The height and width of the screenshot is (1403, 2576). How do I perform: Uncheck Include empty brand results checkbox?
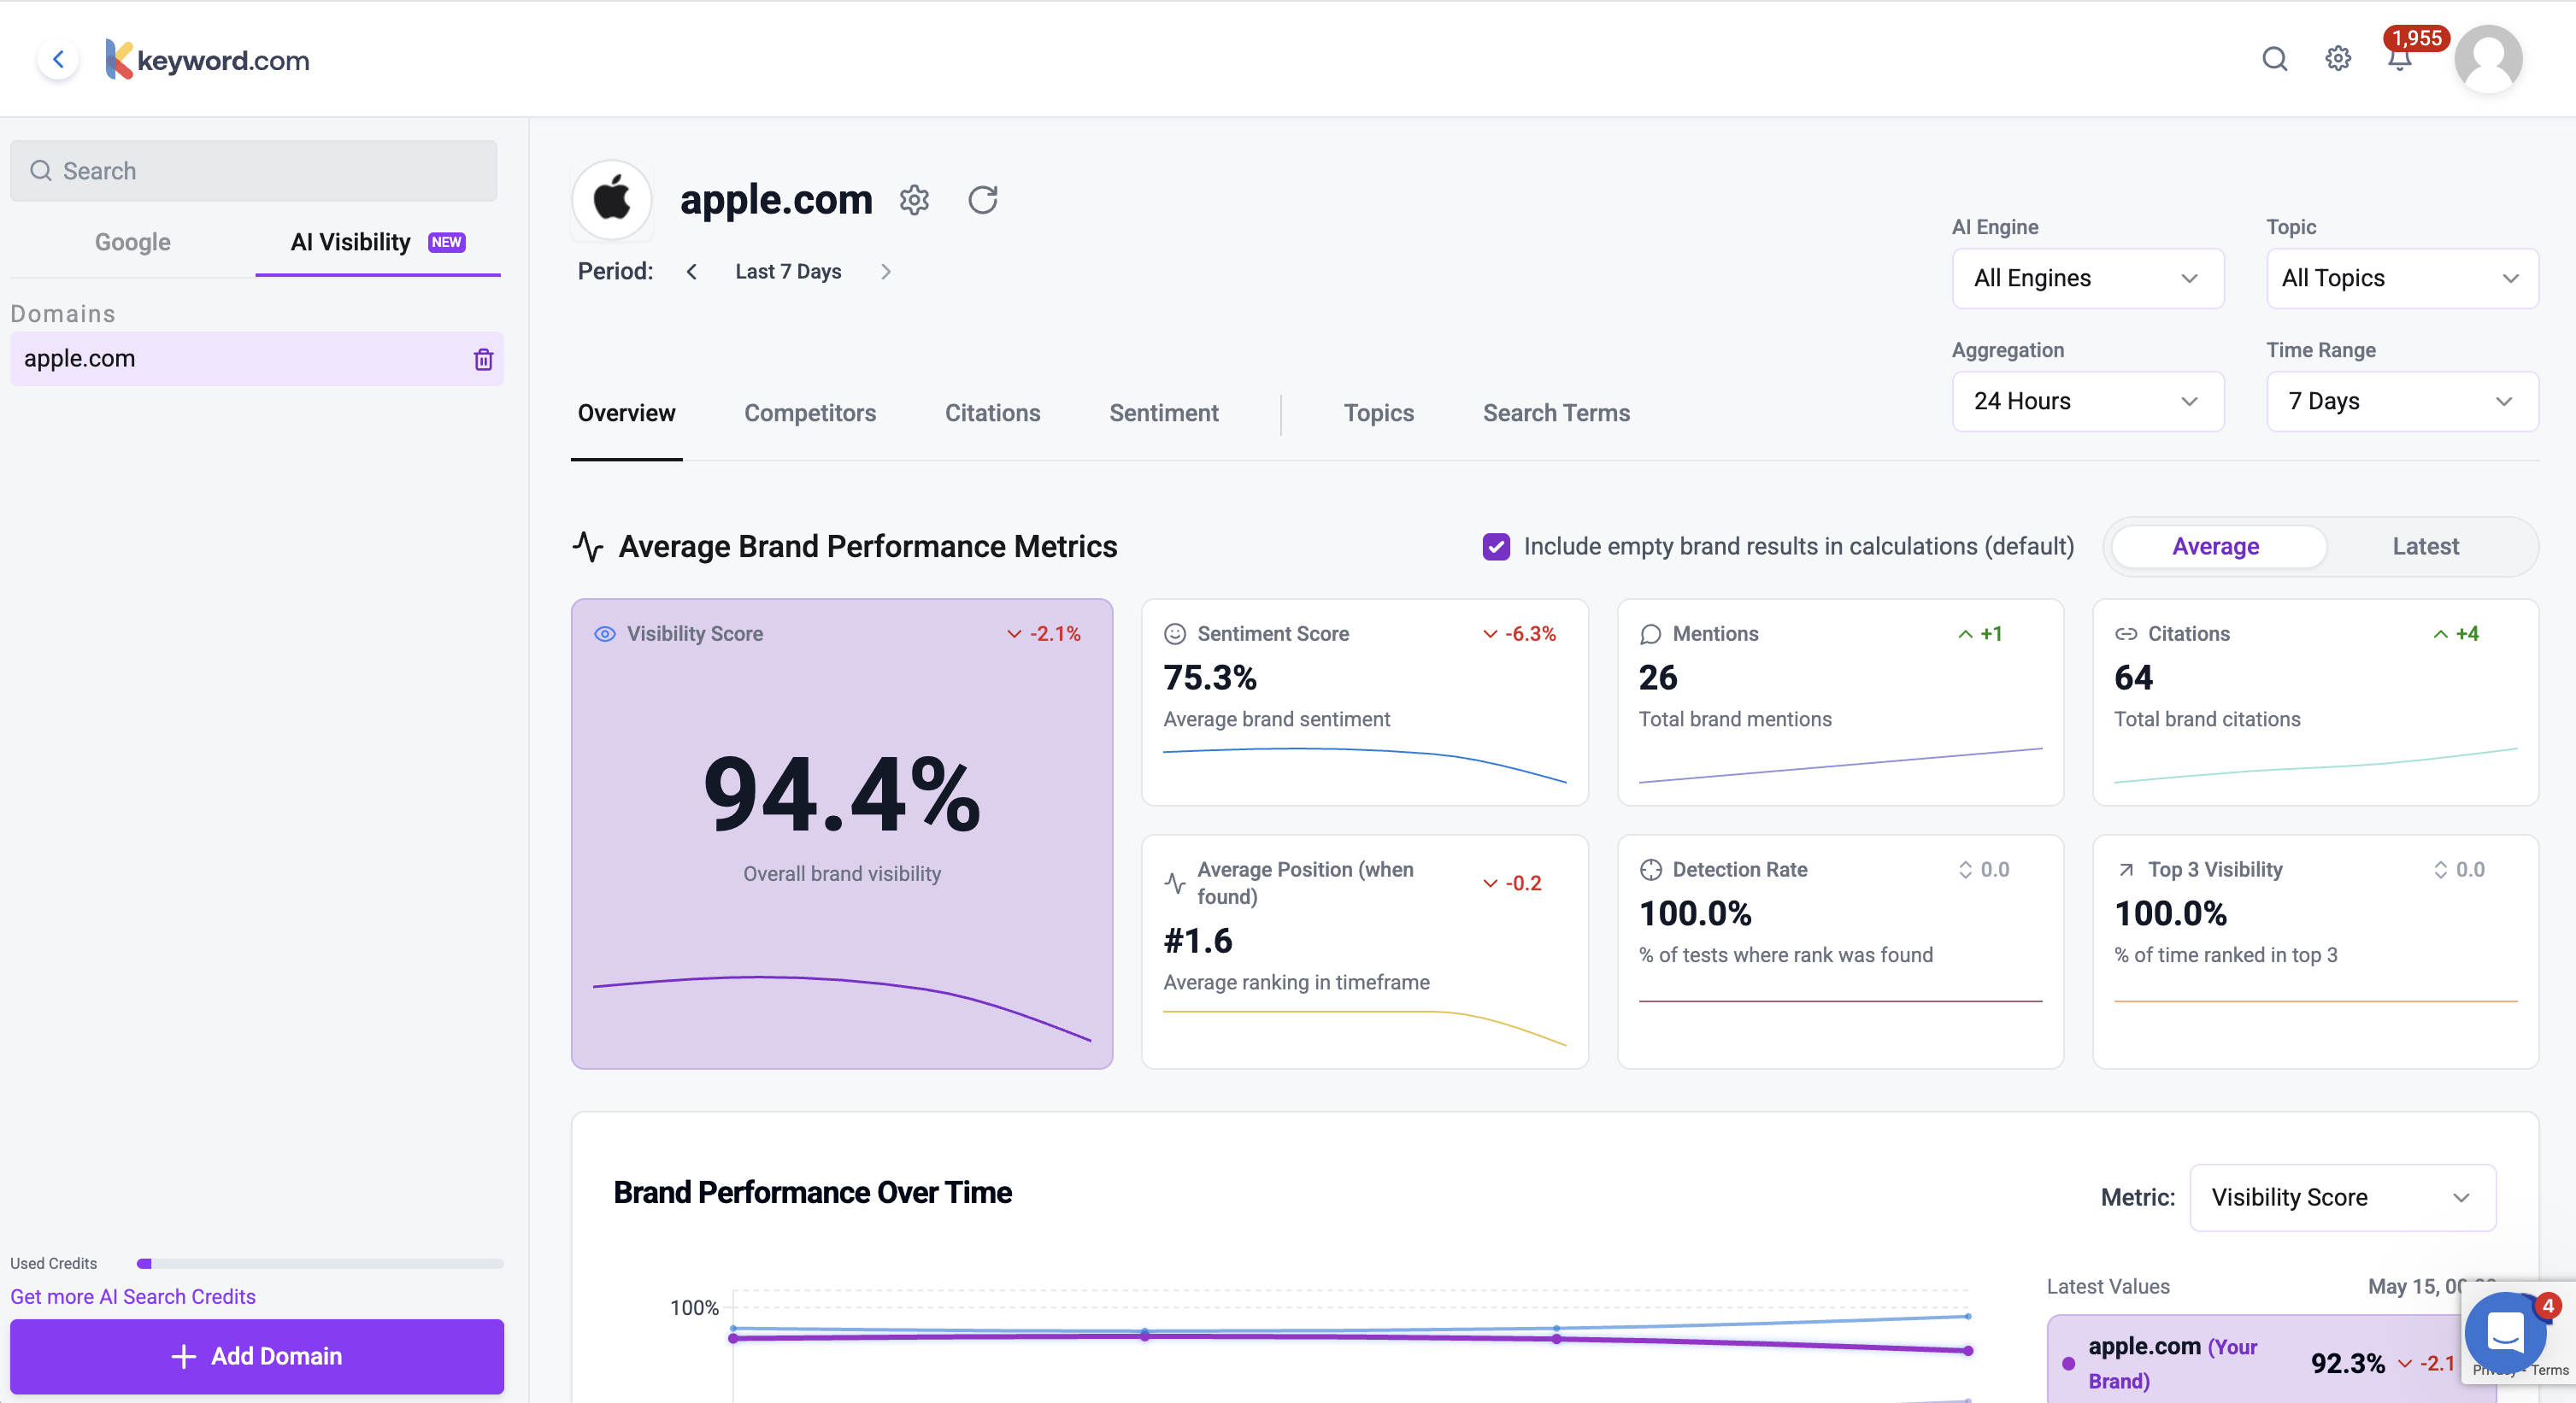point(1496,546)
